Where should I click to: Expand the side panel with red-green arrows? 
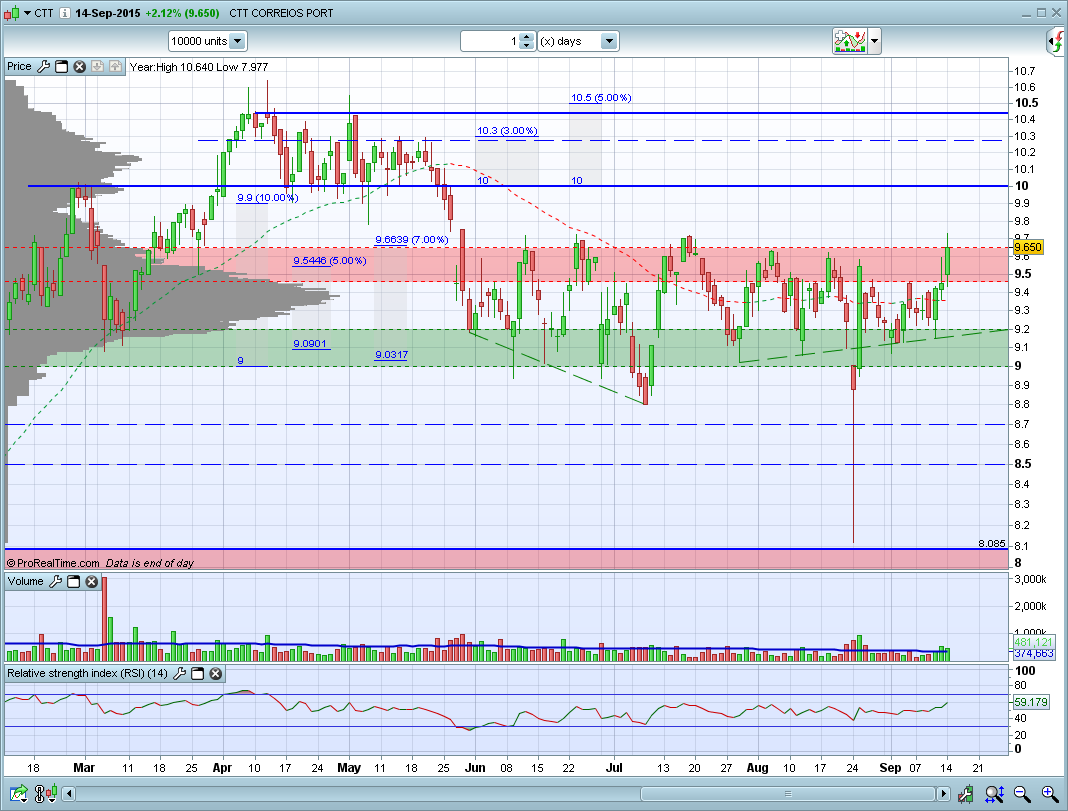click(1057, 41)
